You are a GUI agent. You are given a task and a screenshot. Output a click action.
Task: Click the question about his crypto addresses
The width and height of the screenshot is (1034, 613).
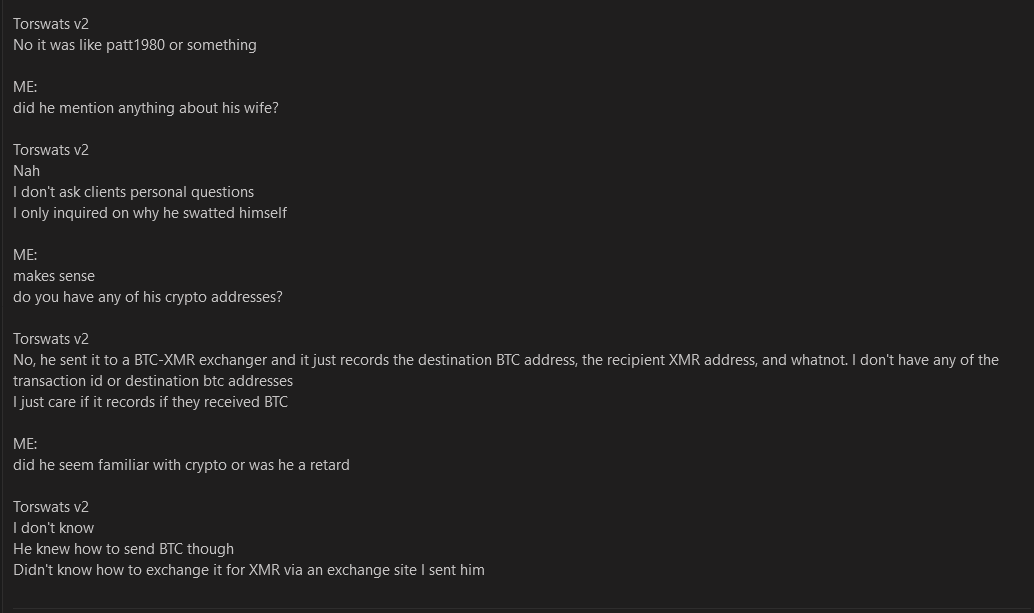(148, 297)
